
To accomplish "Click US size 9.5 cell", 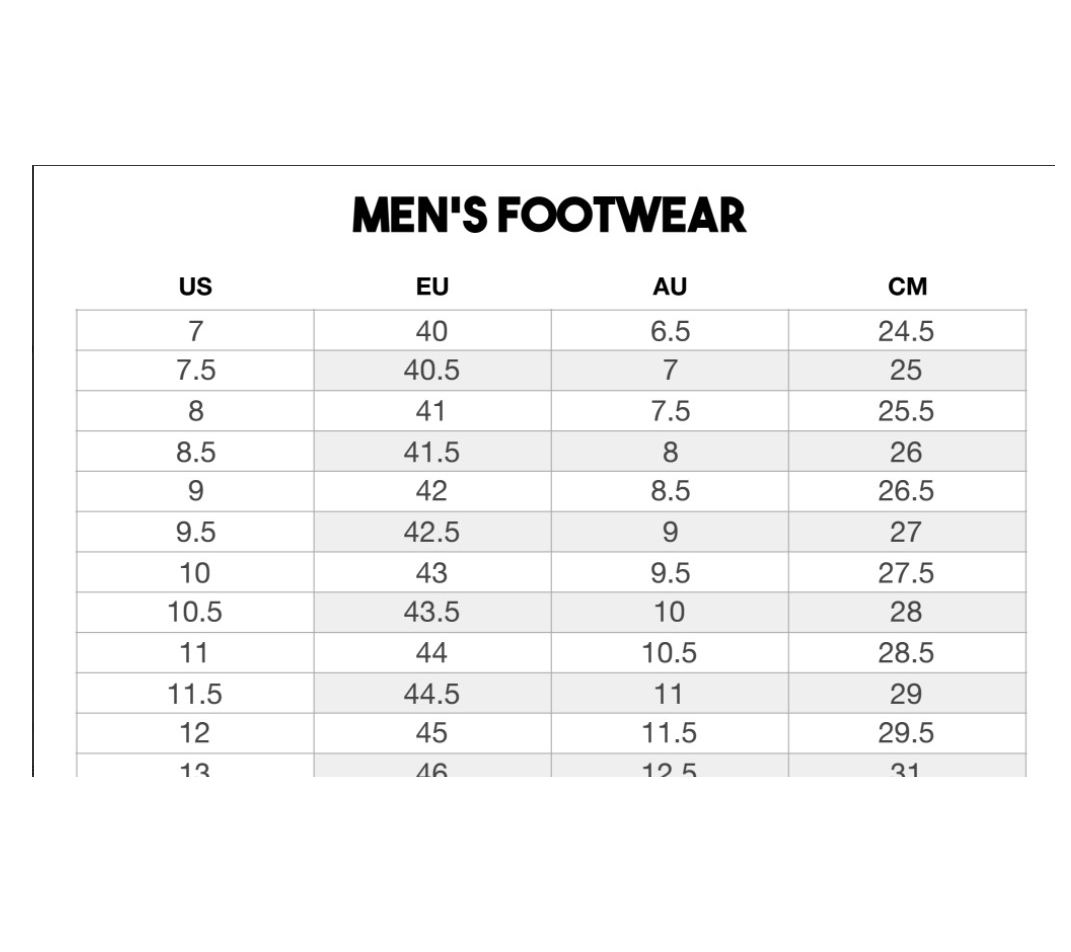I will [195, 532].
